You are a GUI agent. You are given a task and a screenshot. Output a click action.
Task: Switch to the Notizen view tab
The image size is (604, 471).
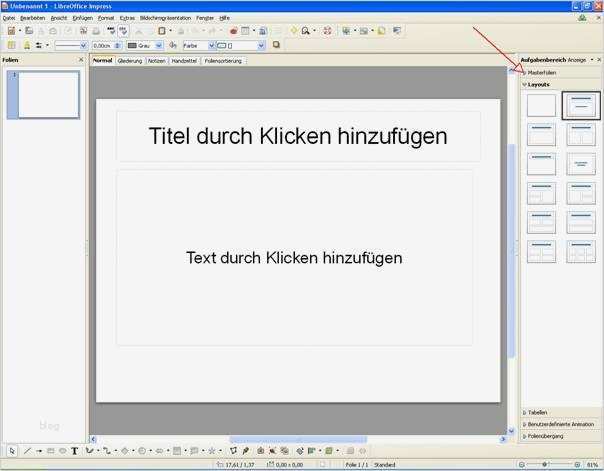point(157,61)
